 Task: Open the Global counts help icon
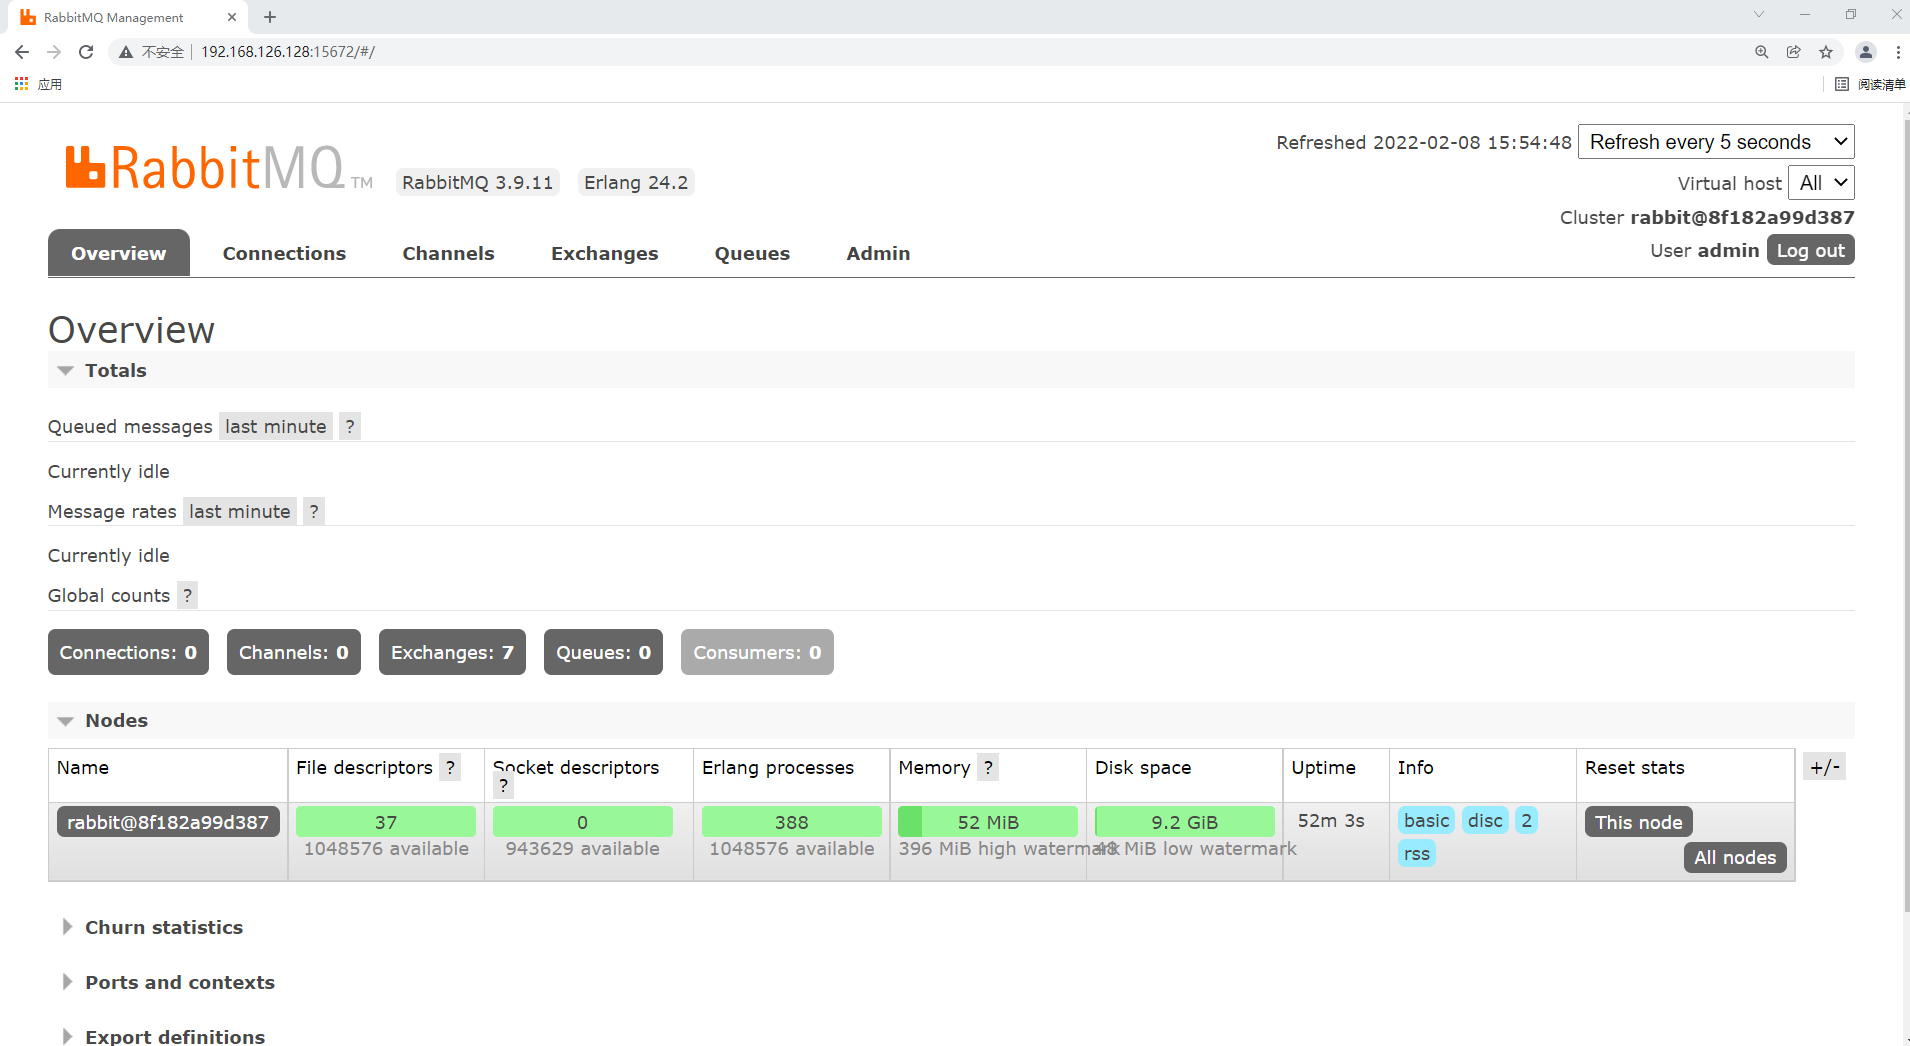point(187,595)
